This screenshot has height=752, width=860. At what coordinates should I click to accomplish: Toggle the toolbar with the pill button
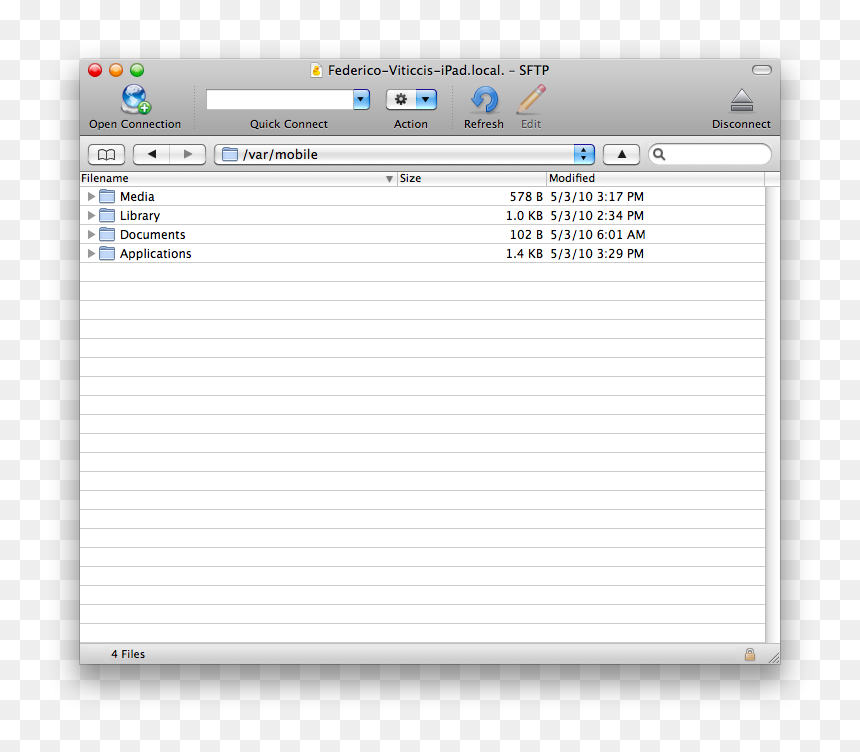click(762, 70)
